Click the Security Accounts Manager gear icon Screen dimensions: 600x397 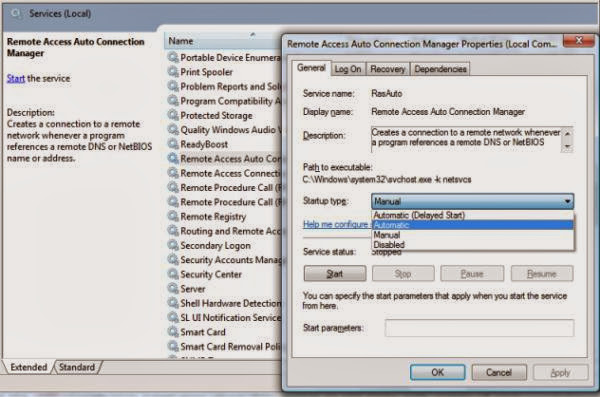tap(173, 260)
